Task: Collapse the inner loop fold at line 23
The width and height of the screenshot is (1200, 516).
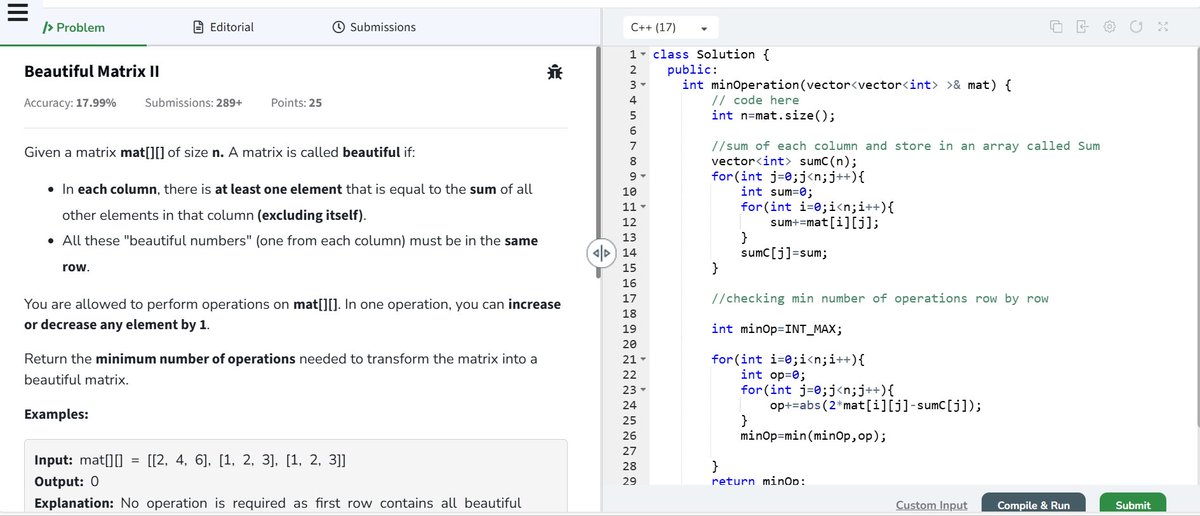Action: [x=644, y=389]
